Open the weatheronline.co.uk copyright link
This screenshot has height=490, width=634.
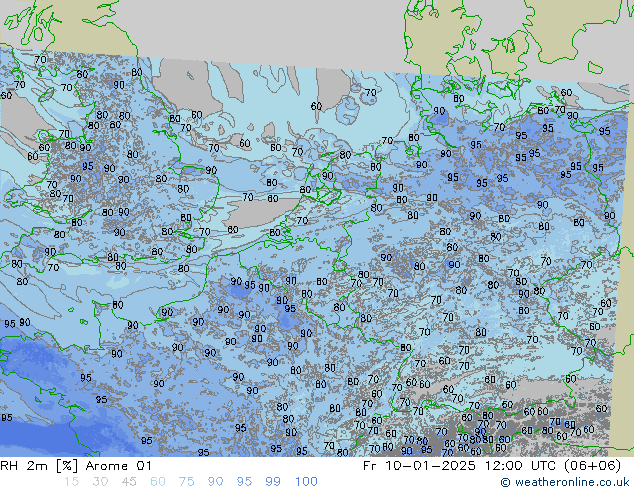(x=565, y=482)
